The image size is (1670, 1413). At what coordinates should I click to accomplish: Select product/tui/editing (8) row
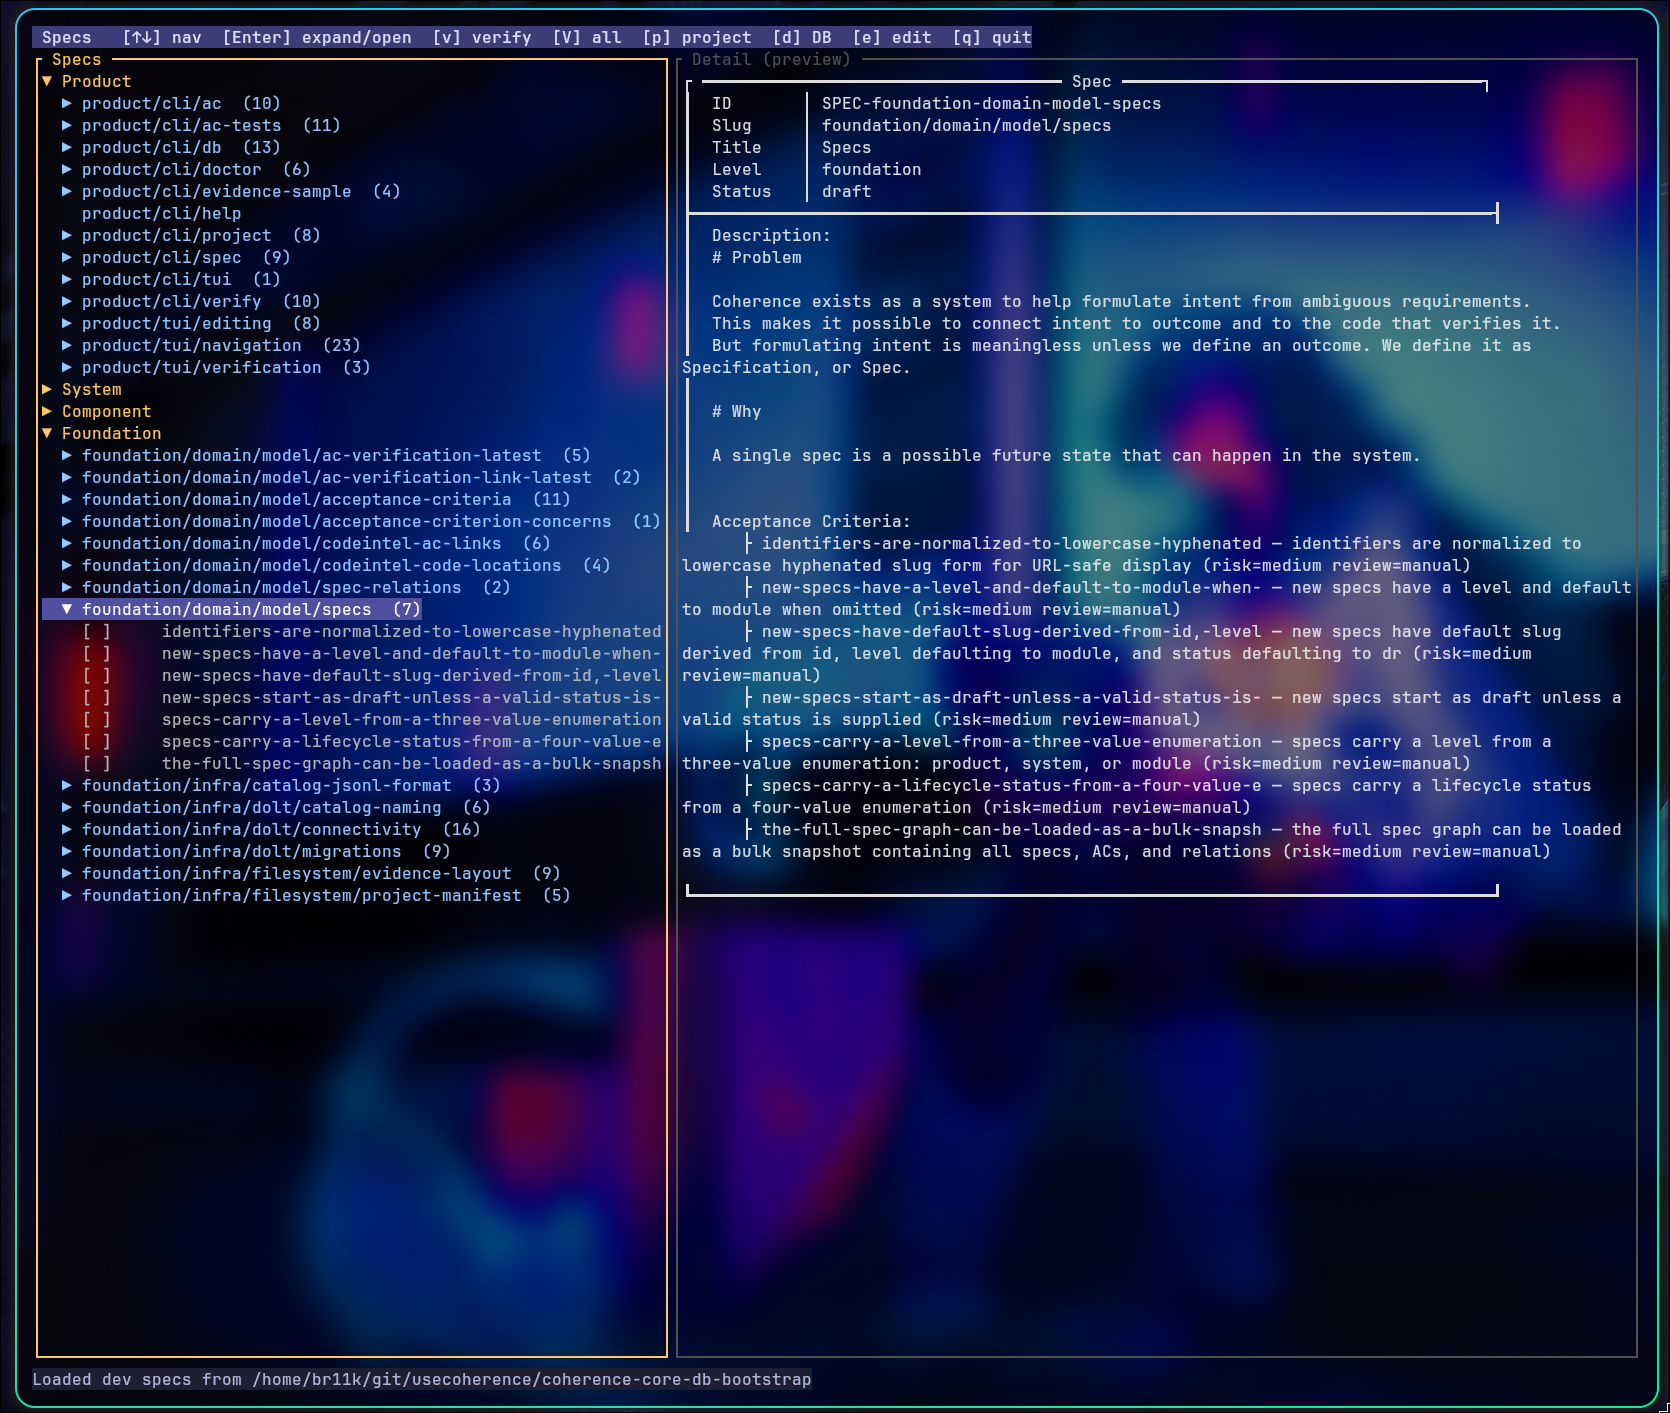pyautogui.click(x=191, y=323)
